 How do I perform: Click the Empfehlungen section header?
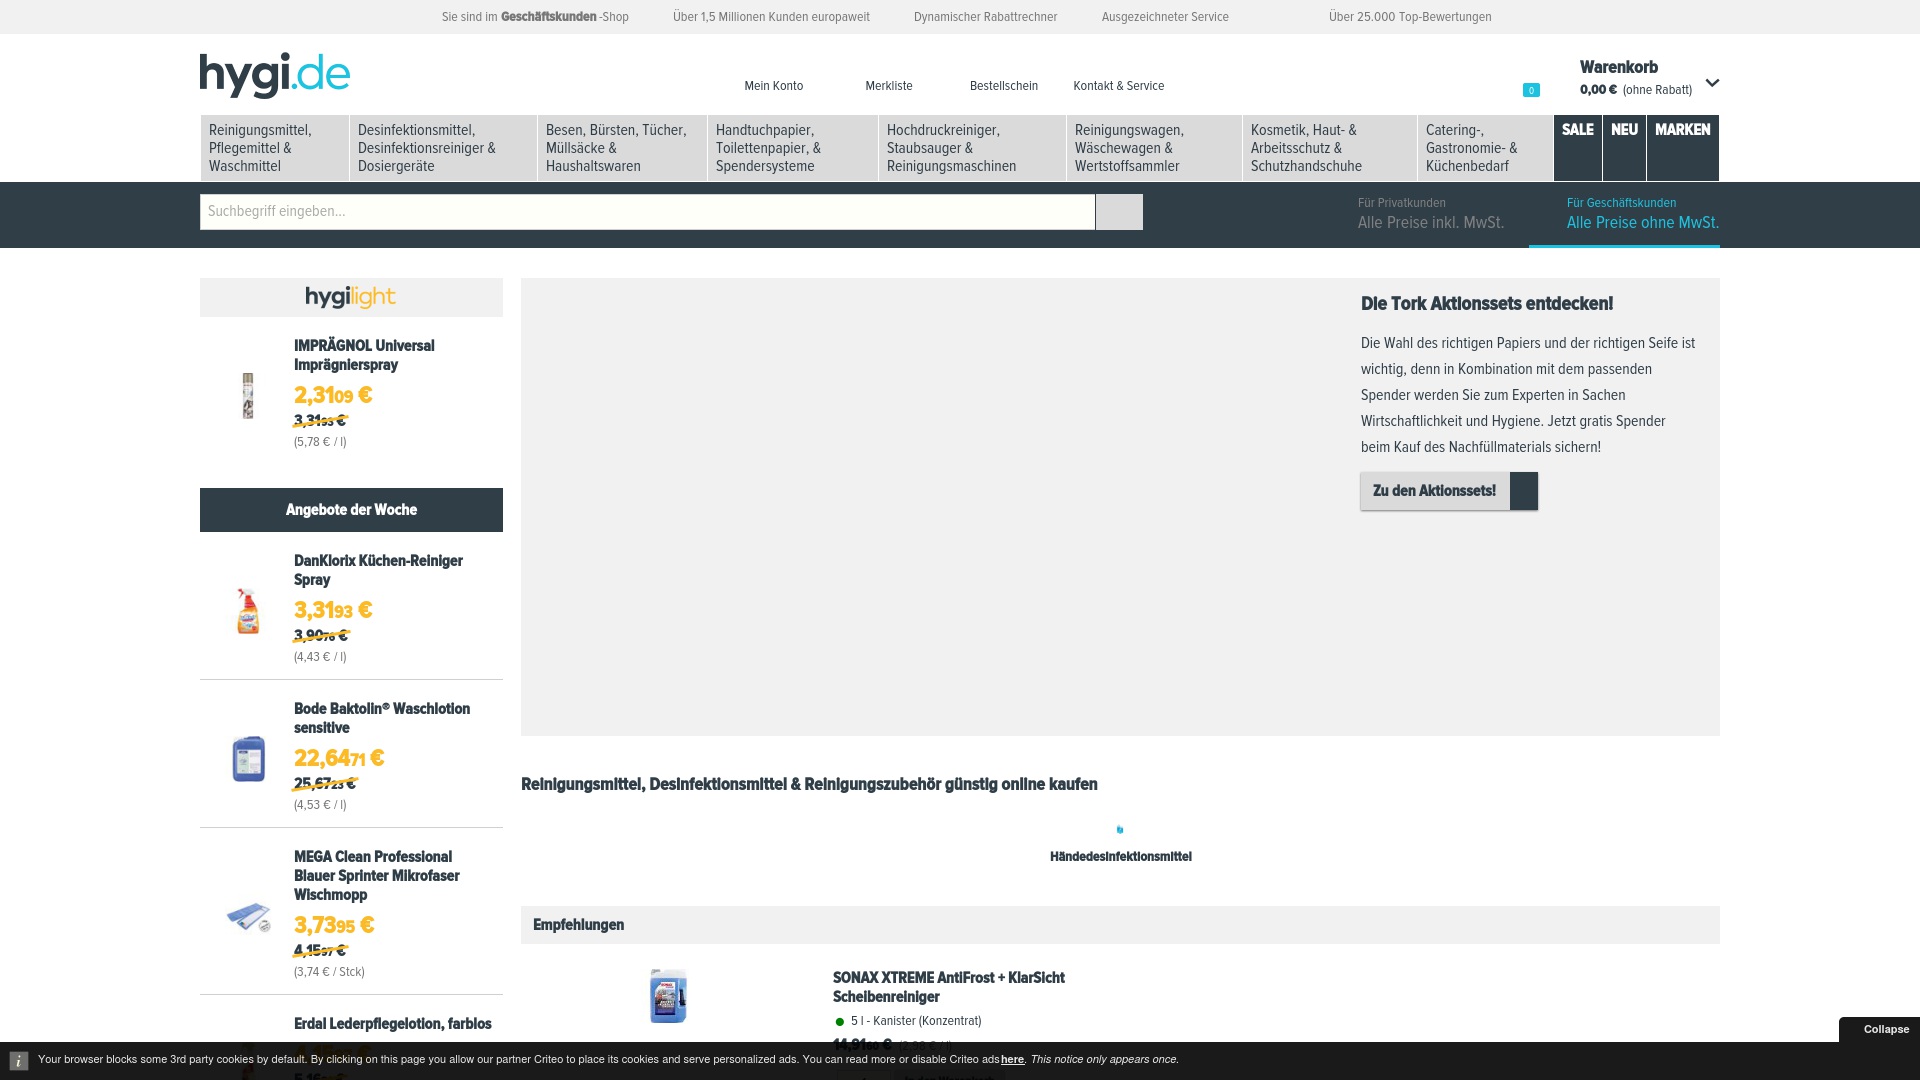(x=1120, y=925)
